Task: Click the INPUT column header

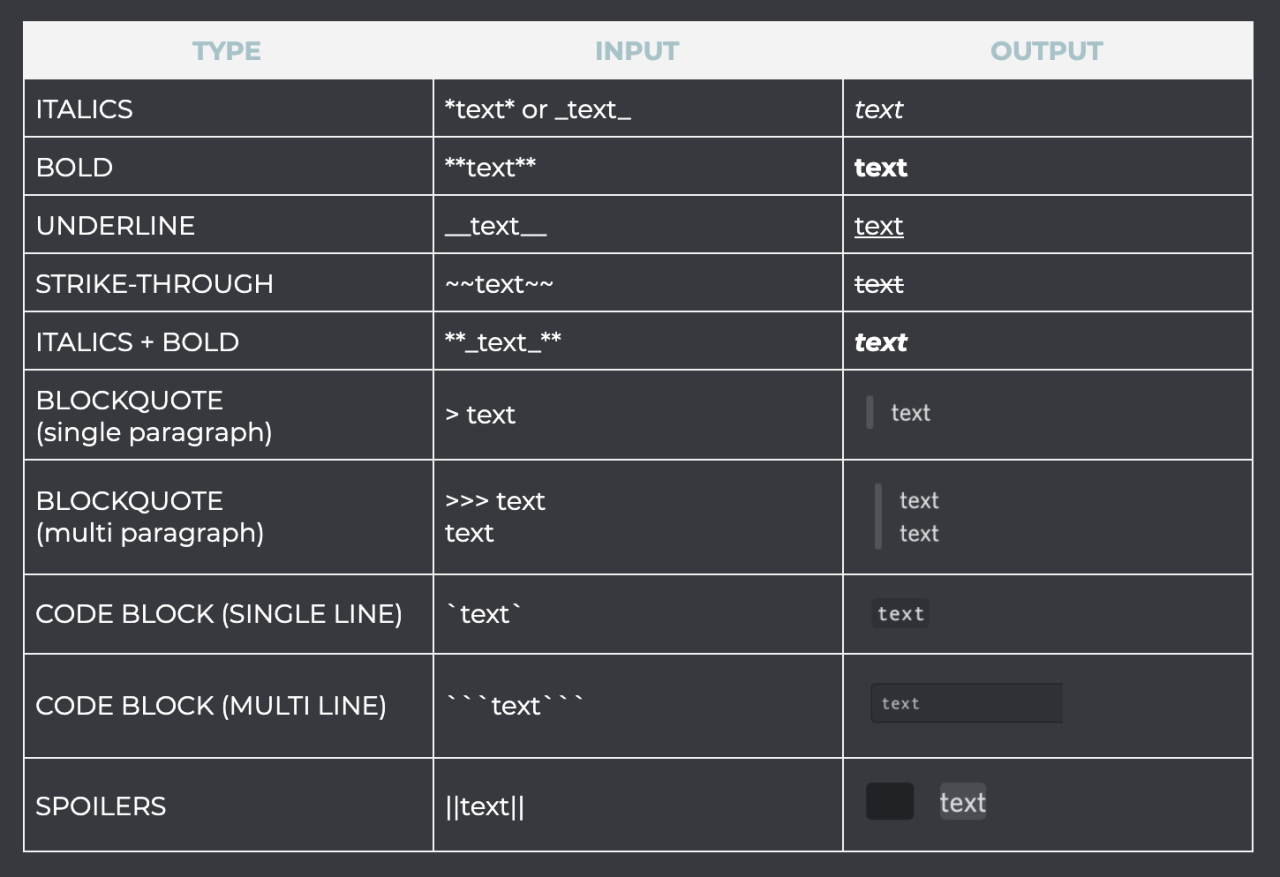Action: click(637, 51)
